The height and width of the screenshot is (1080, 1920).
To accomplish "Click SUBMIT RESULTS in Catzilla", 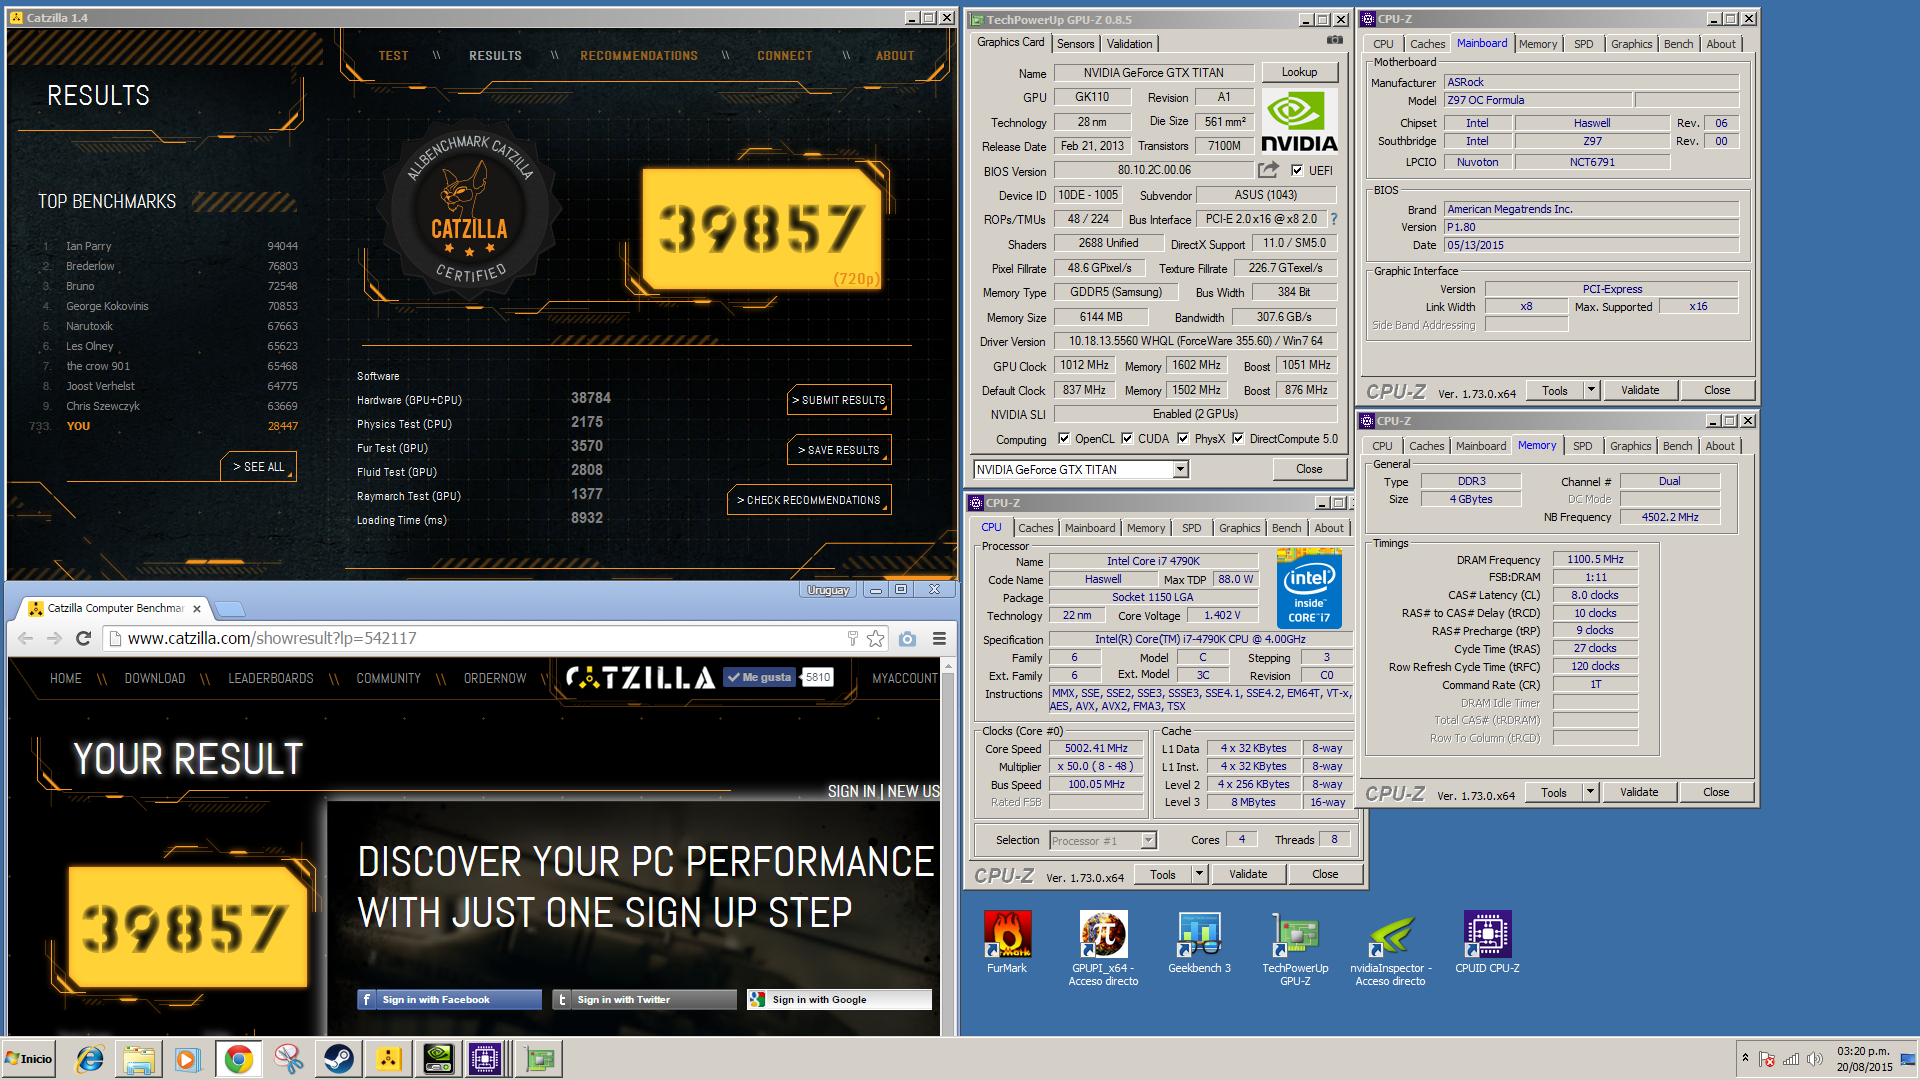I will coord(839,400).
